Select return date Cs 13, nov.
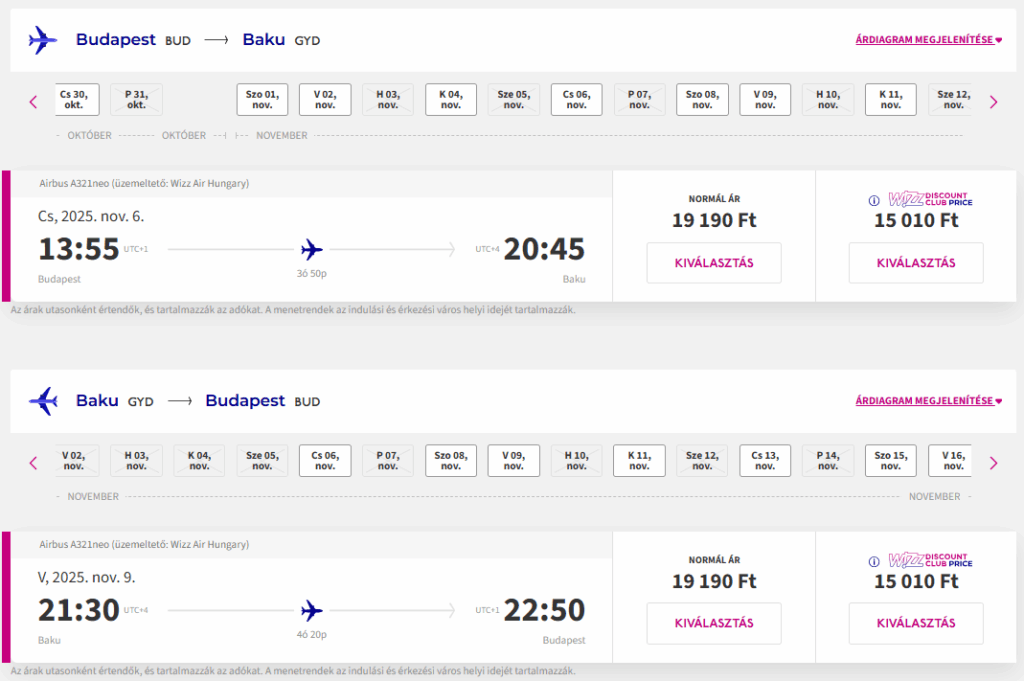Viewport: 1024px width, 681px height. [x=765, y=460]
